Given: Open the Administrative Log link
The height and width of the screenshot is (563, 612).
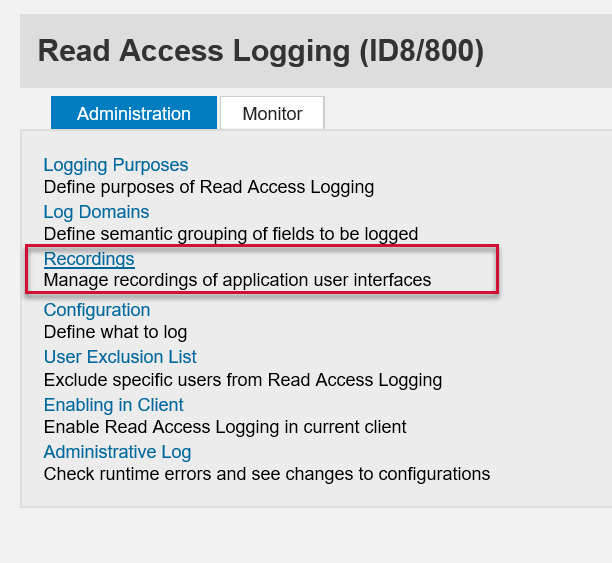Looking at the screenshot, I should click(117, 452).
